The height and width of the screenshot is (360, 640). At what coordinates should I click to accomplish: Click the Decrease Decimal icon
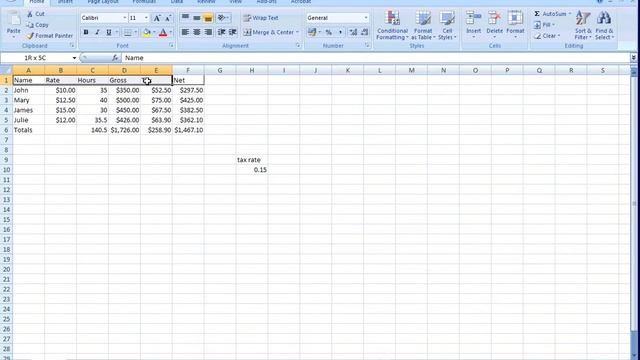(364, 32)
